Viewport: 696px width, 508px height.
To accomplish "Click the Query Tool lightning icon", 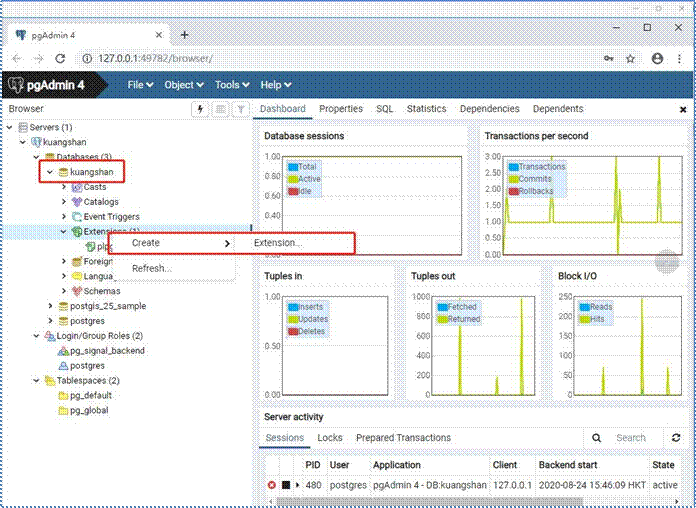I will 200,109.
